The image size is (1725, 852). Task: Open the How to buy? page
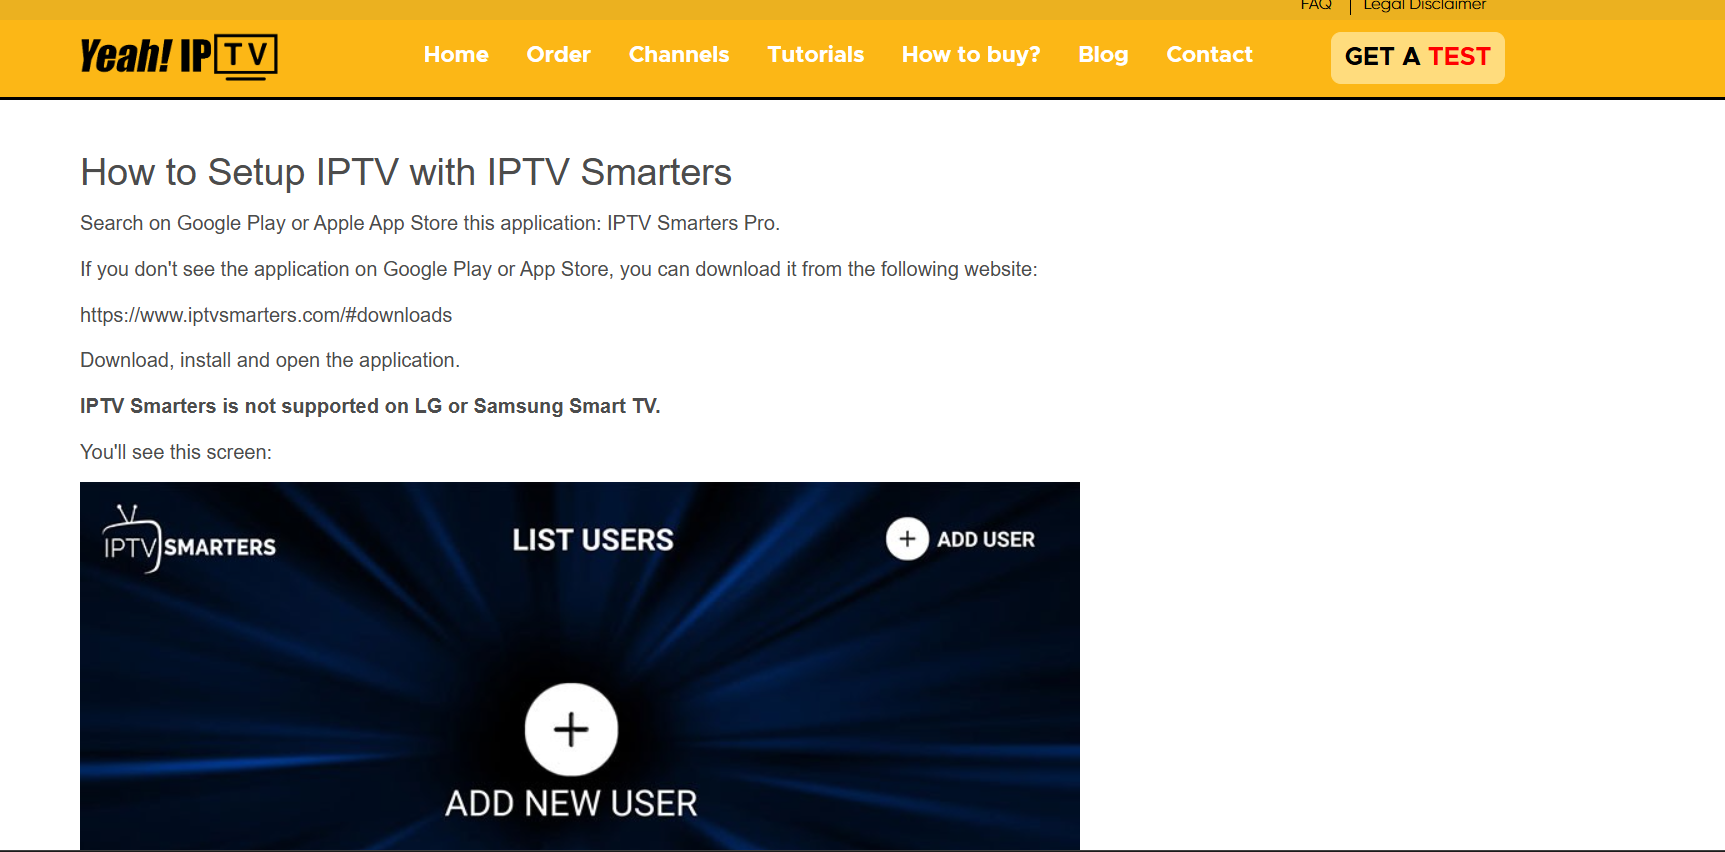(971, 55)
